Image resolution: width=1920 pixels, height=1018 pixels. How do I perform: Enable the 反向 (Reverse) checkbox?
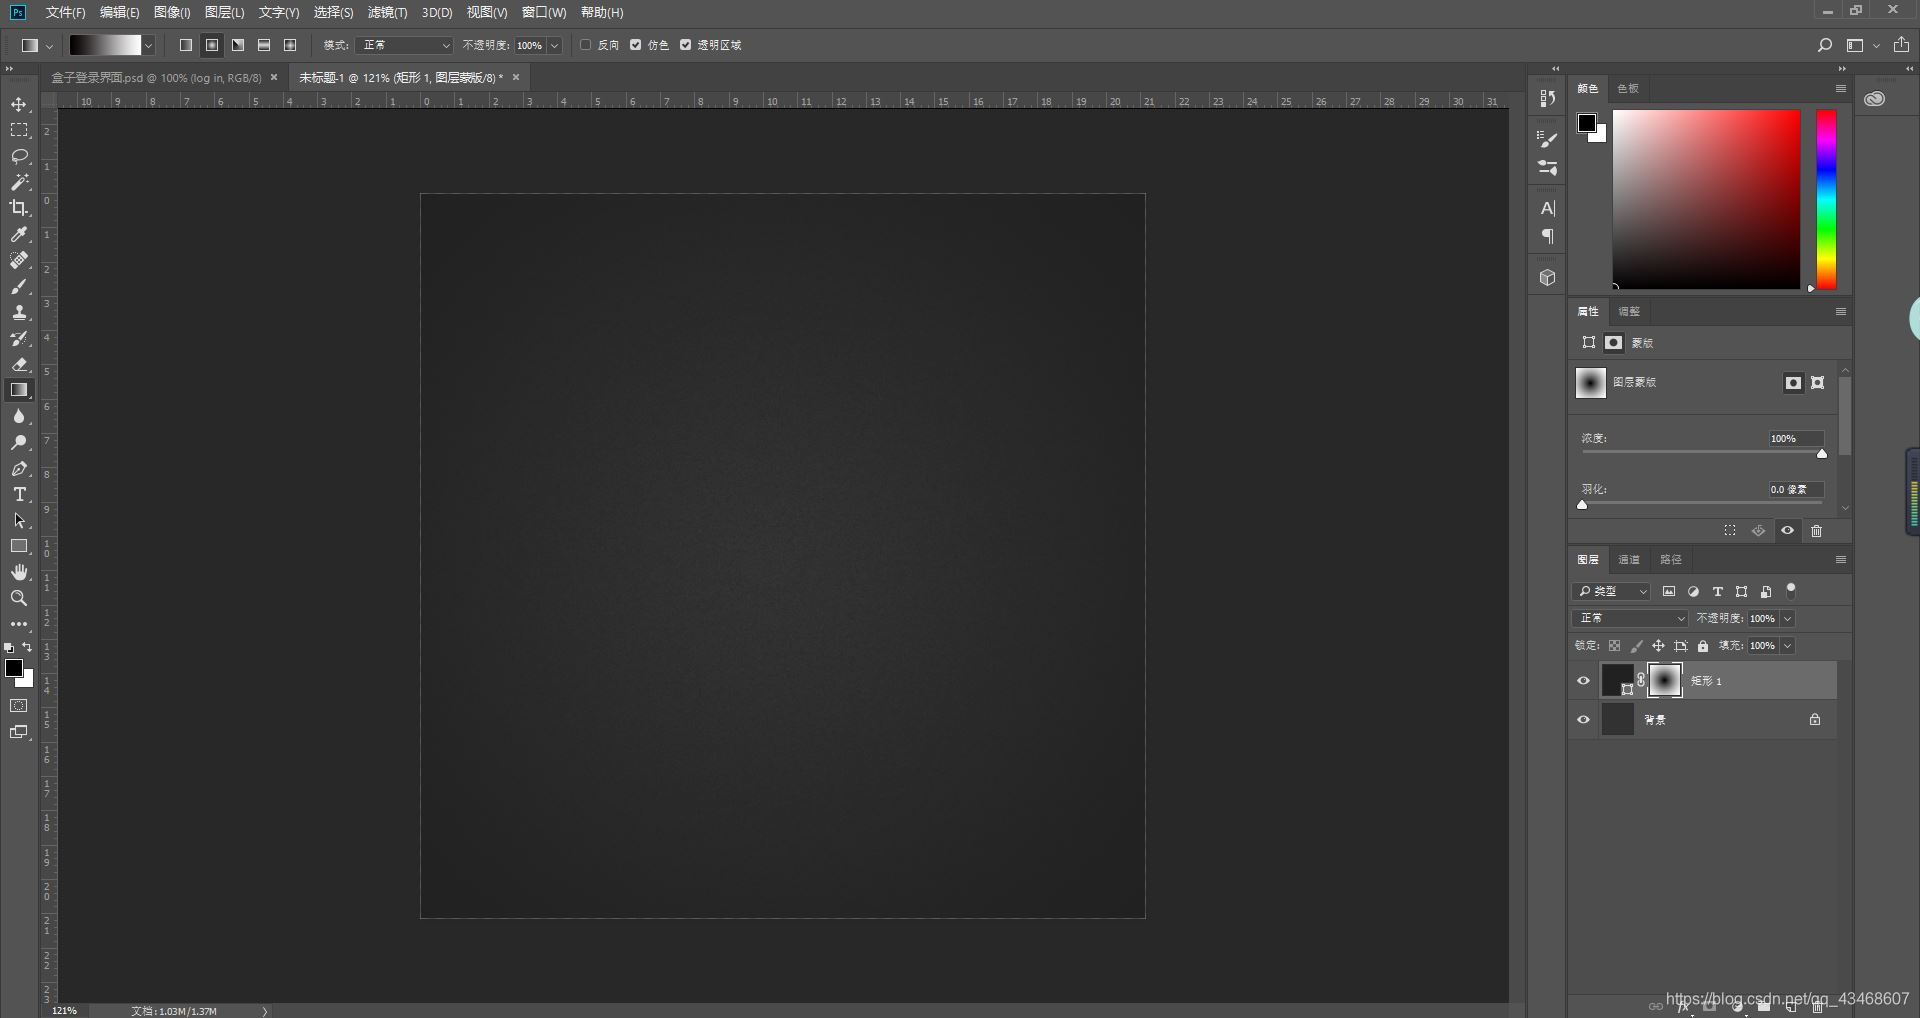click(586, 45)
